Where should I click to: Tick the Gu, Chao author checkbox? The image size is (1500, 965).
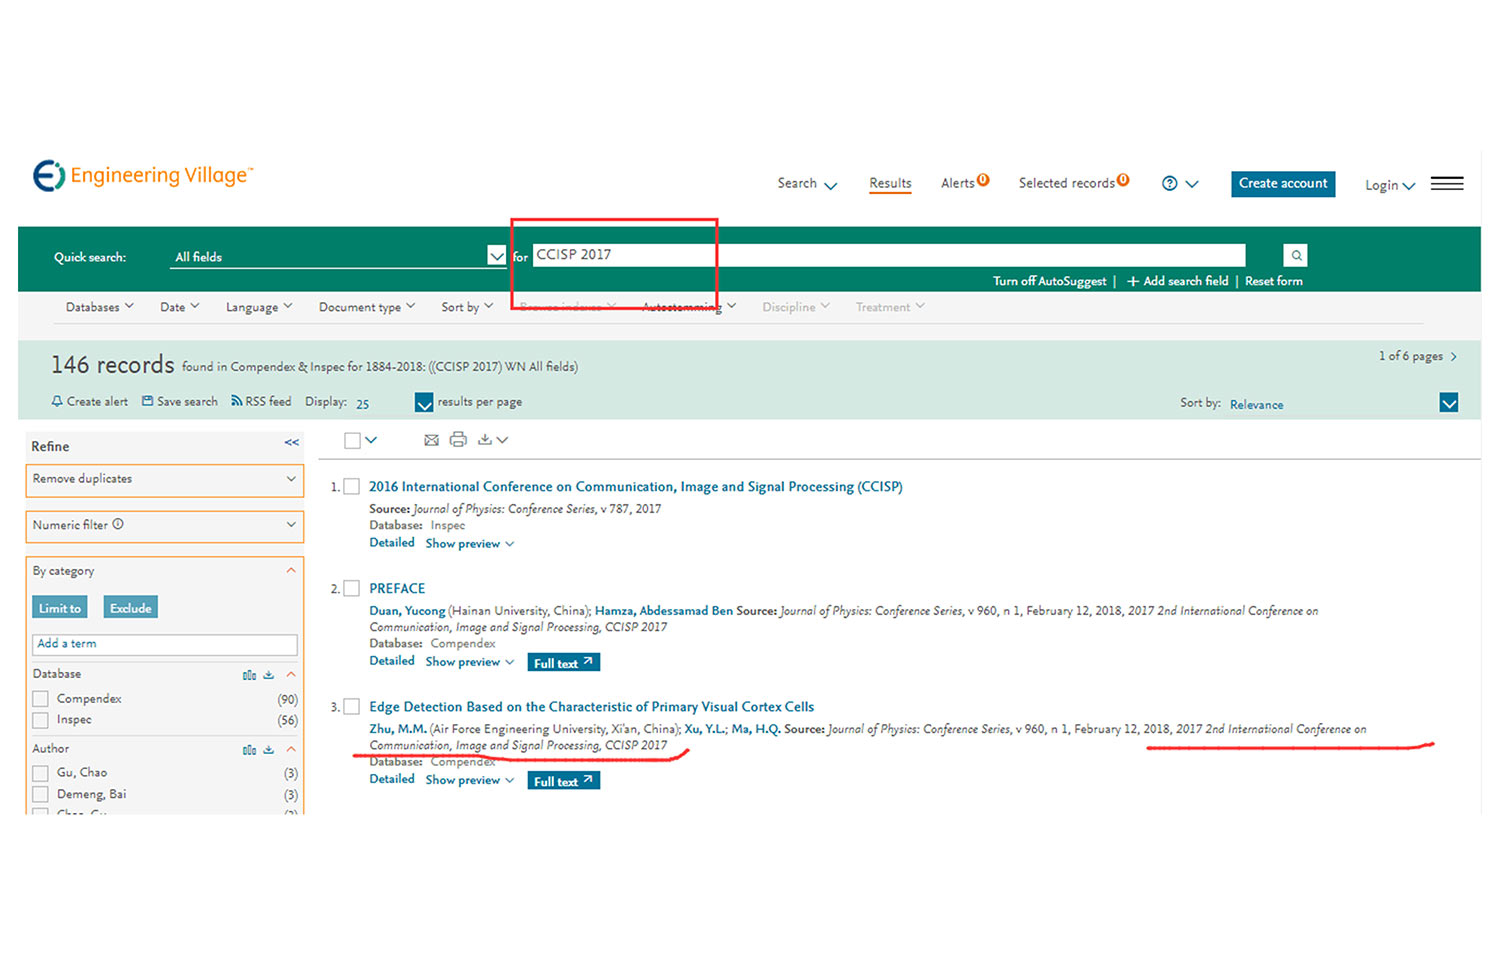41,773
